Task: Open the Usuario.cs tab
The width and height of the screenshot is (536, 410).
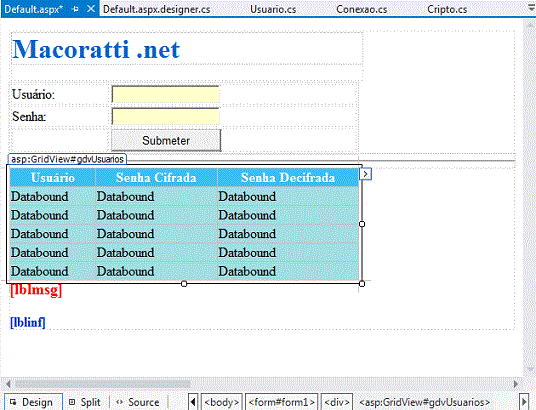Action: tap(273, 9)
